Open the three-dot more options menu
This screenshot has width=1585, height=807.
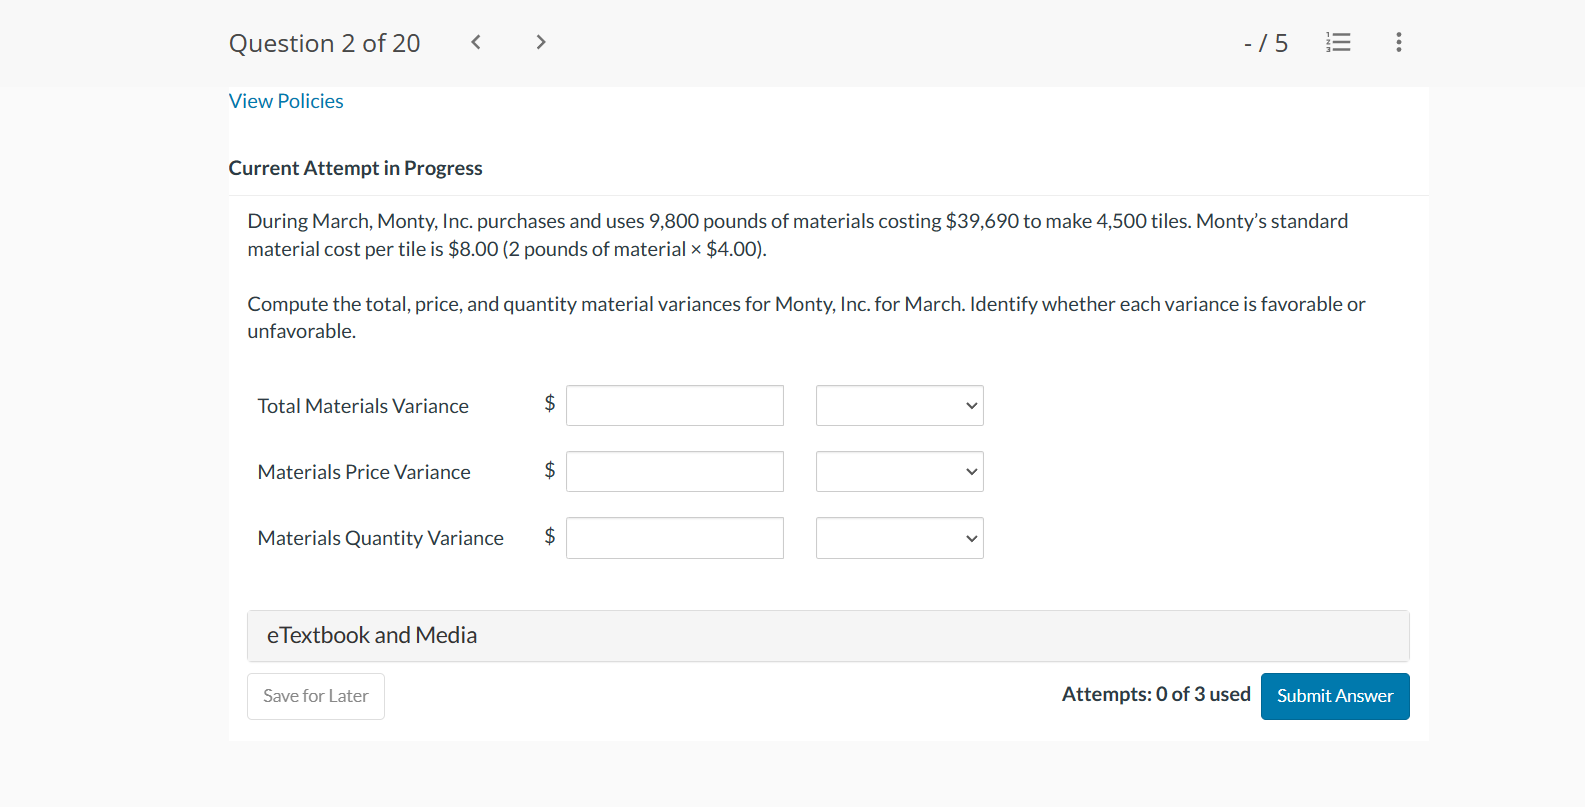tap(1399, 42)
